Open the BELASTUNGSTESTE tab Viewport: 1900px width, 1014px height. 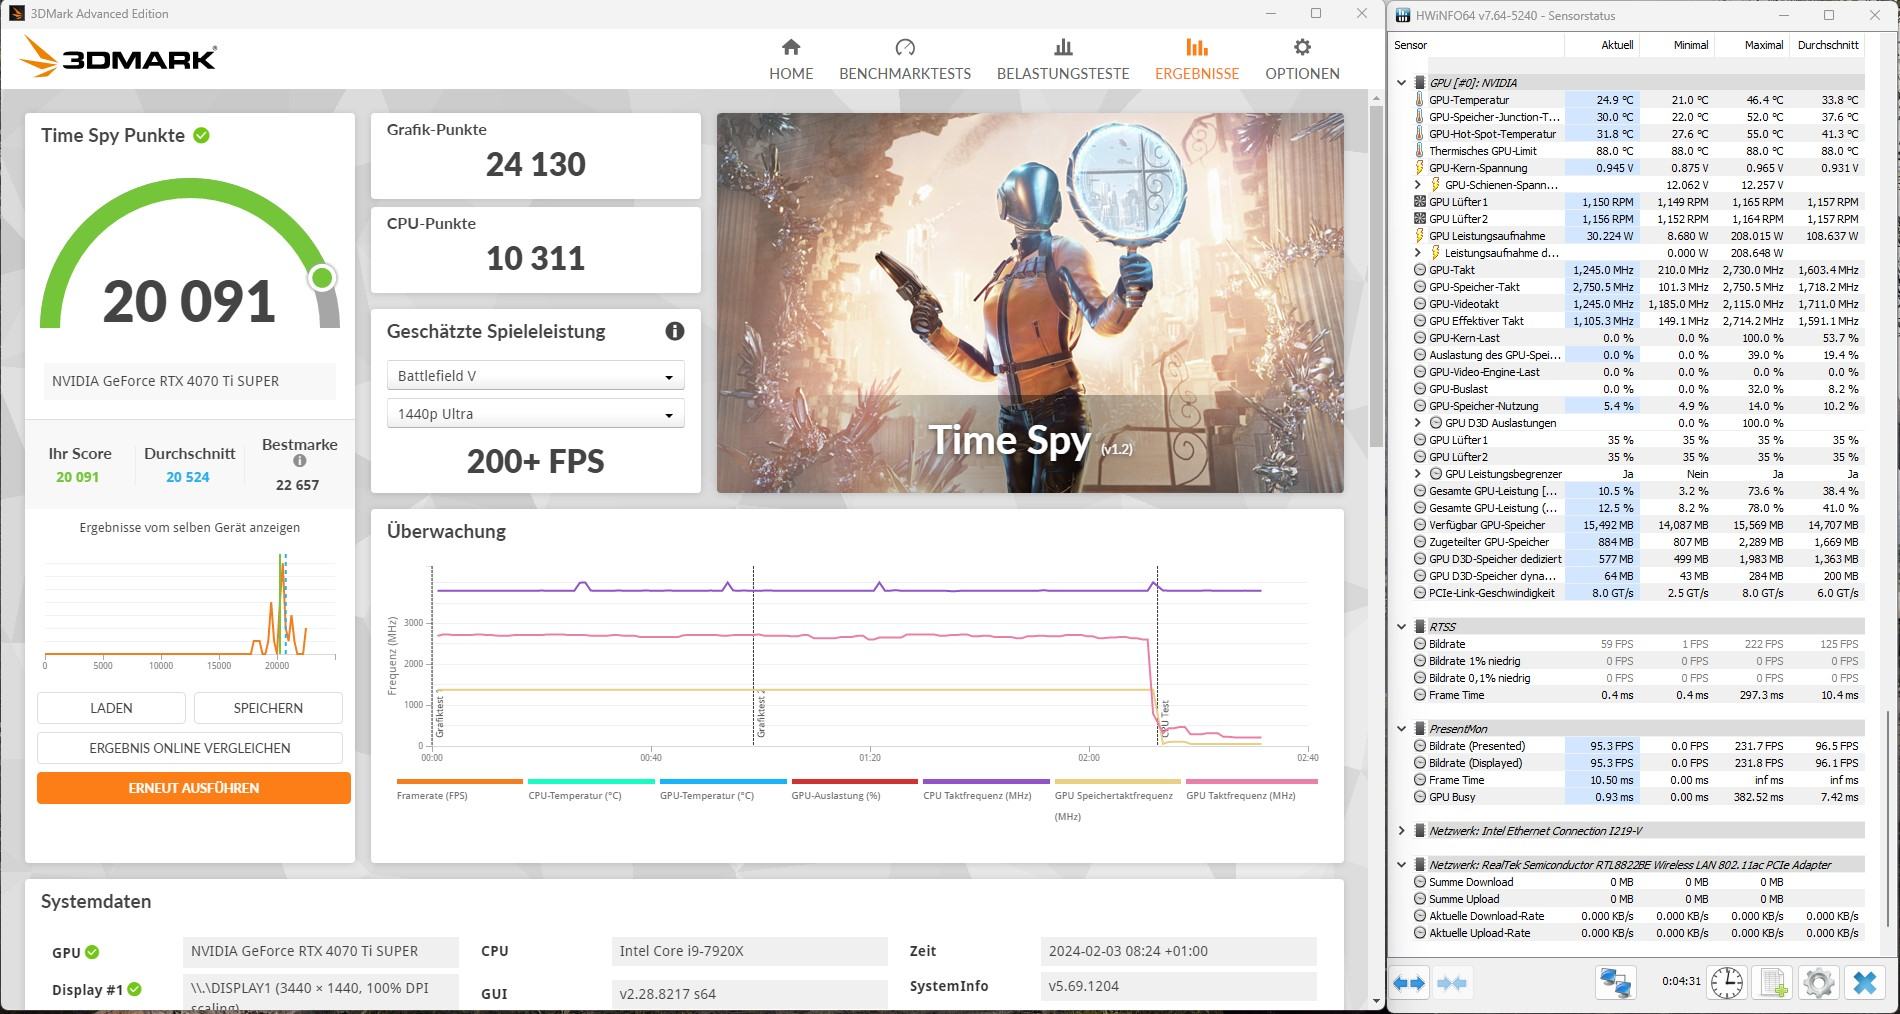[x=1063, y=60]
